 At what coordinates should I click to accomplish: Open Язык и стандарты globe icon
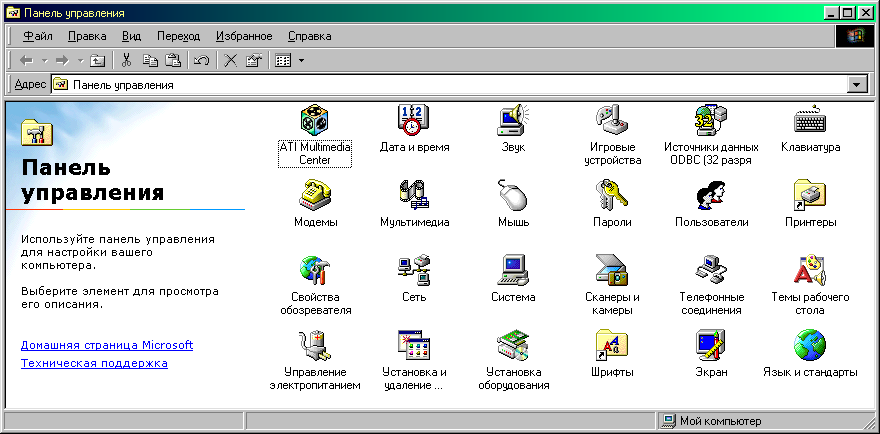(810, 345)
